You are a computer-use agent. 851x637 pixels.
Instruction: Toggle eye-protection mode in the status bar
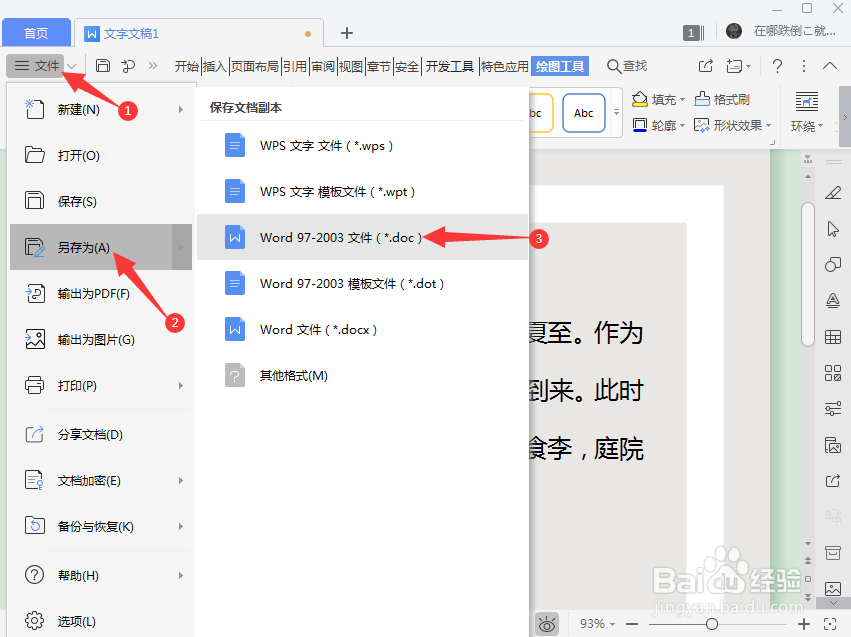point(546,623)
